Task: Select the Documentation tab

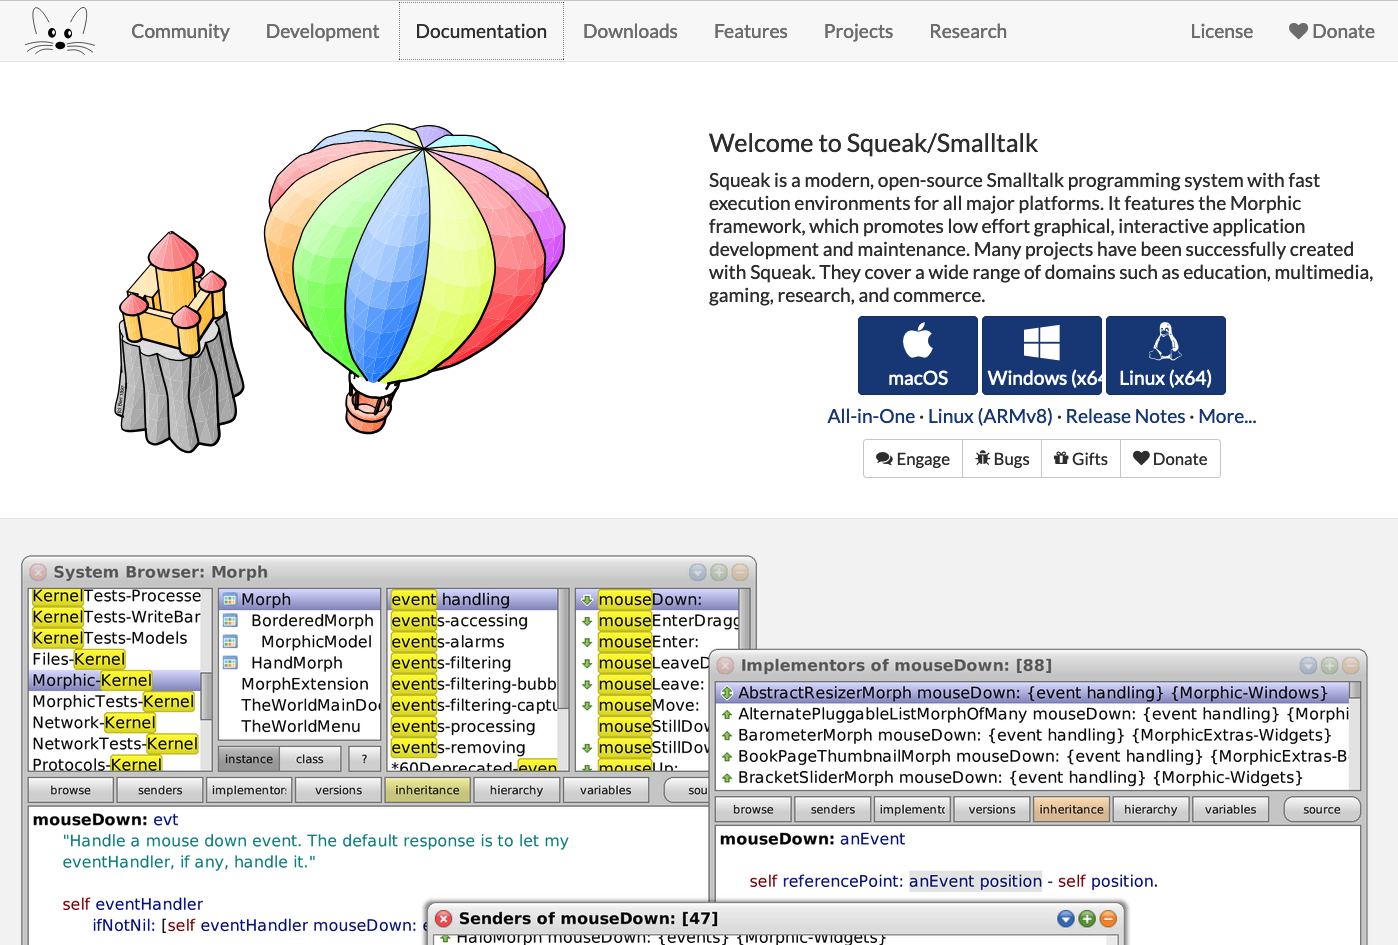Action: tap(481, 31)
